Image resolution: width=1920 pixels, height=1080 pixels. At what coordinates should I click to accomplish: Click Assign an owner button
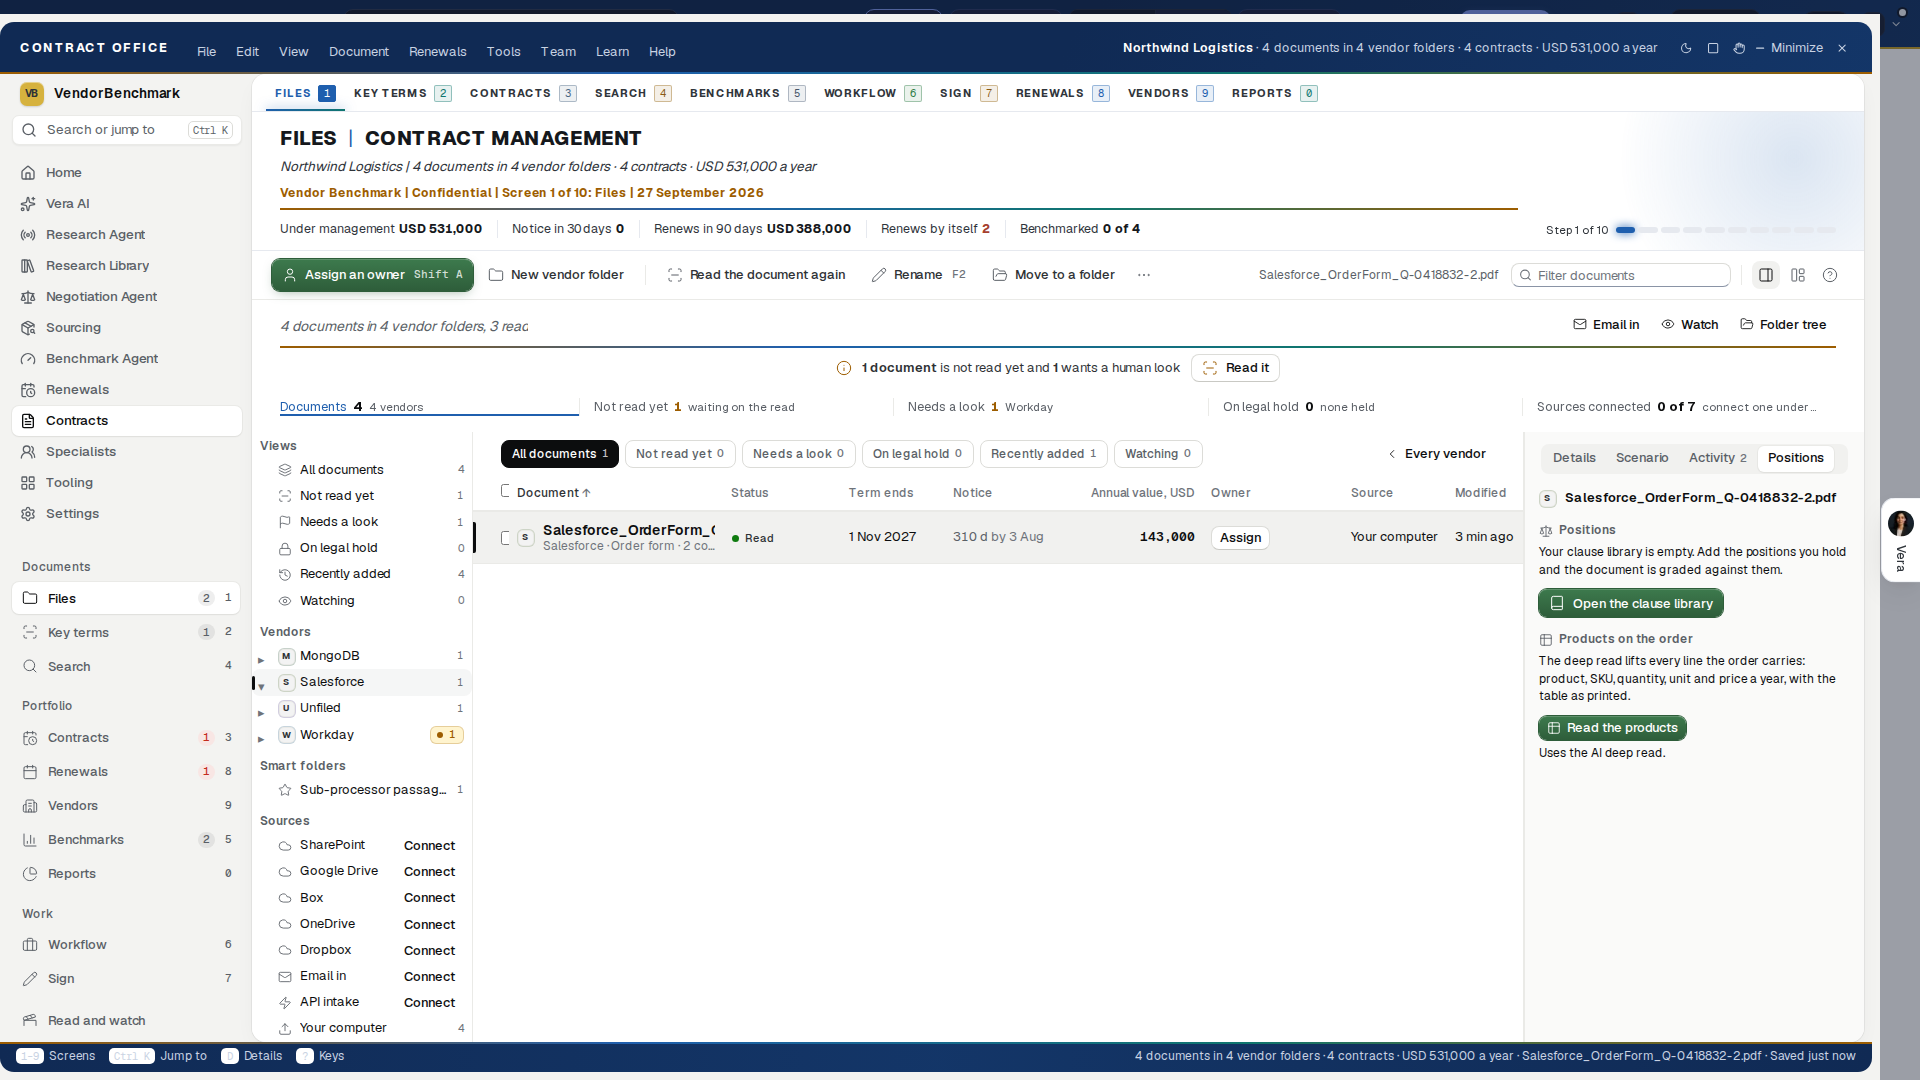(x=372, y=275)
